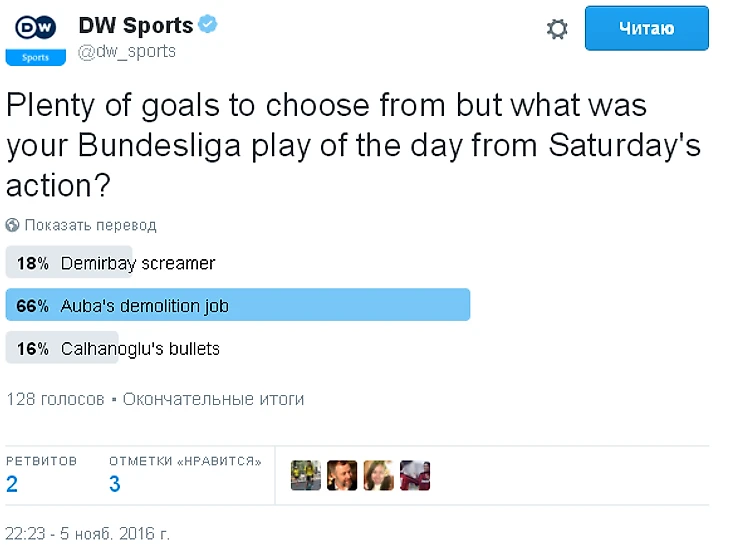Select the Calhanoglu's bullets poll option
Image resolution: width=730 pixels, height=553 pixels.
click(x=139, y=348)
